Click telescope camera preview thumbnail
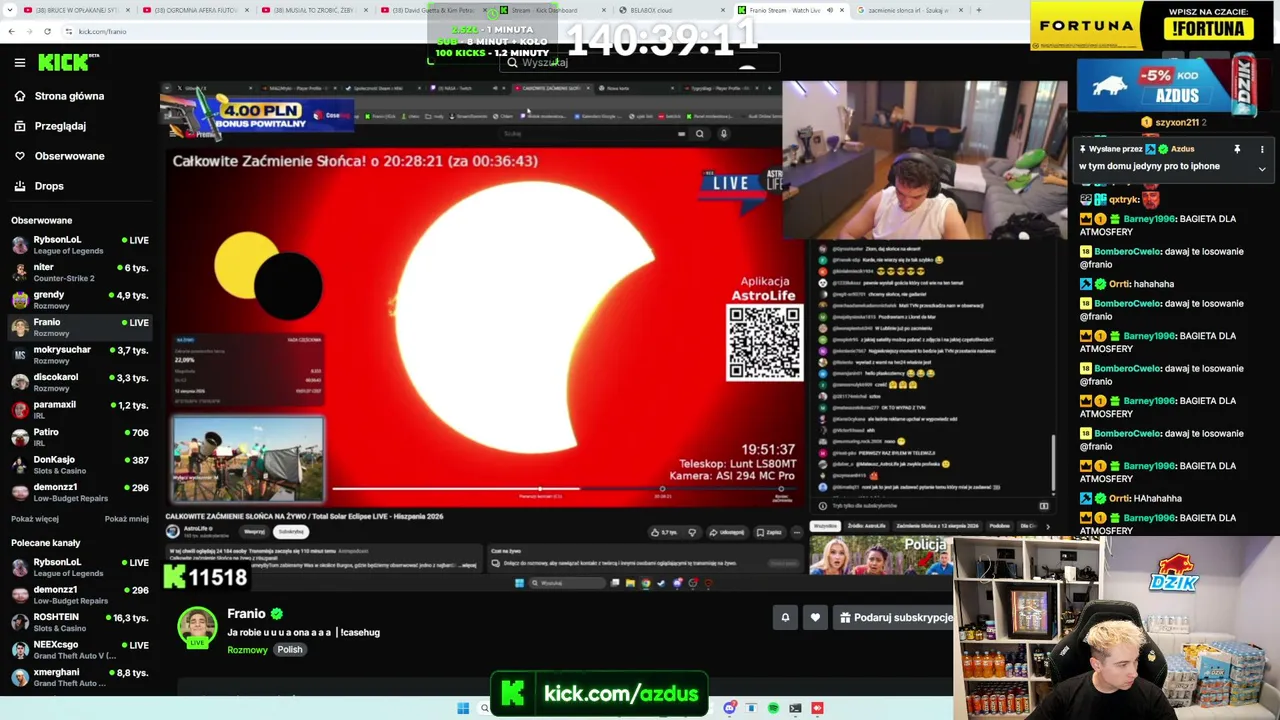Viewport: 1280px width, 720px height. pos(248,458)
